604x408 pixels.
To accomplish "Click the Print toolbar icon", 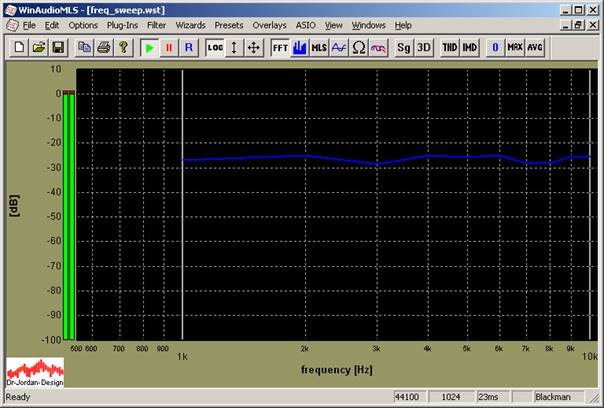I will (x=104, y=47).
